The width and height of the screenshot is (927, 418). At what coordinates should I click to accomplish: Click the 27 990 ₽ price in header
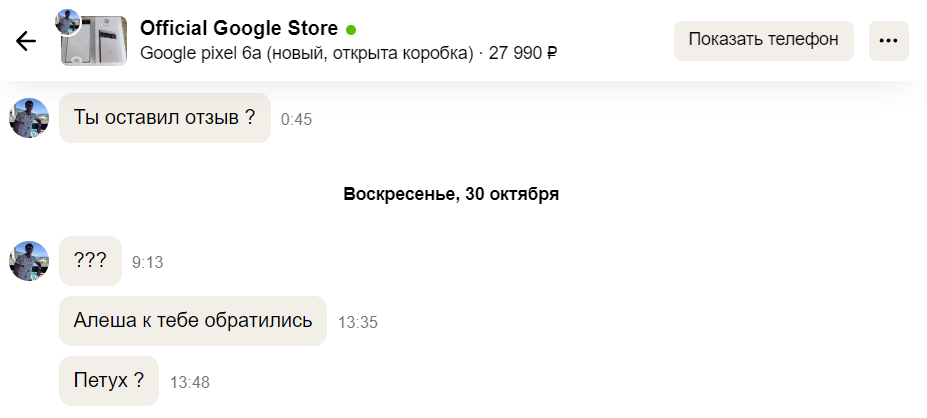point(523,53)
